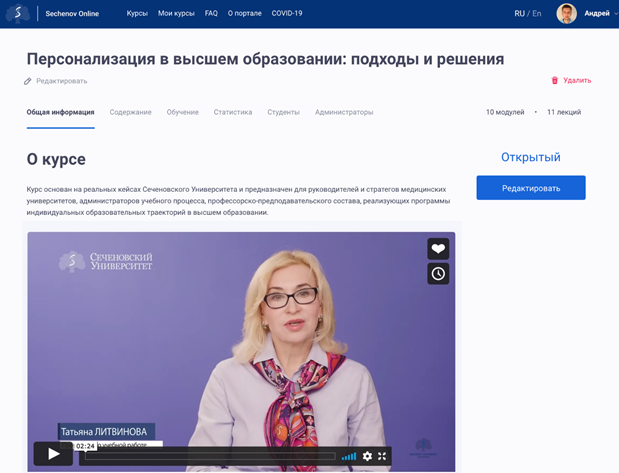Viewport: 619px width, 473px height.
Task: Expand the Андрей user menu
Action: (x=601, y=13)
